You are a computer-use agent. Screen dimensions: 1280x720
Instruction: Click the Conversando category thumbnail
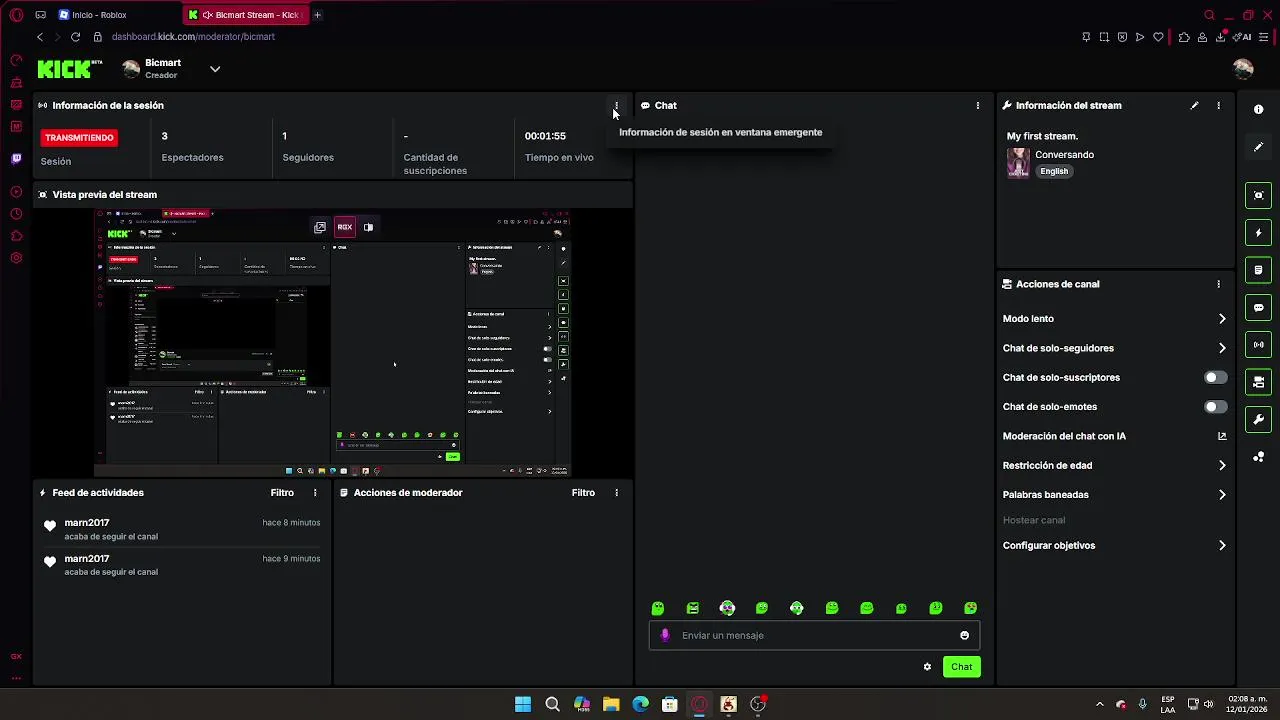1018,163
